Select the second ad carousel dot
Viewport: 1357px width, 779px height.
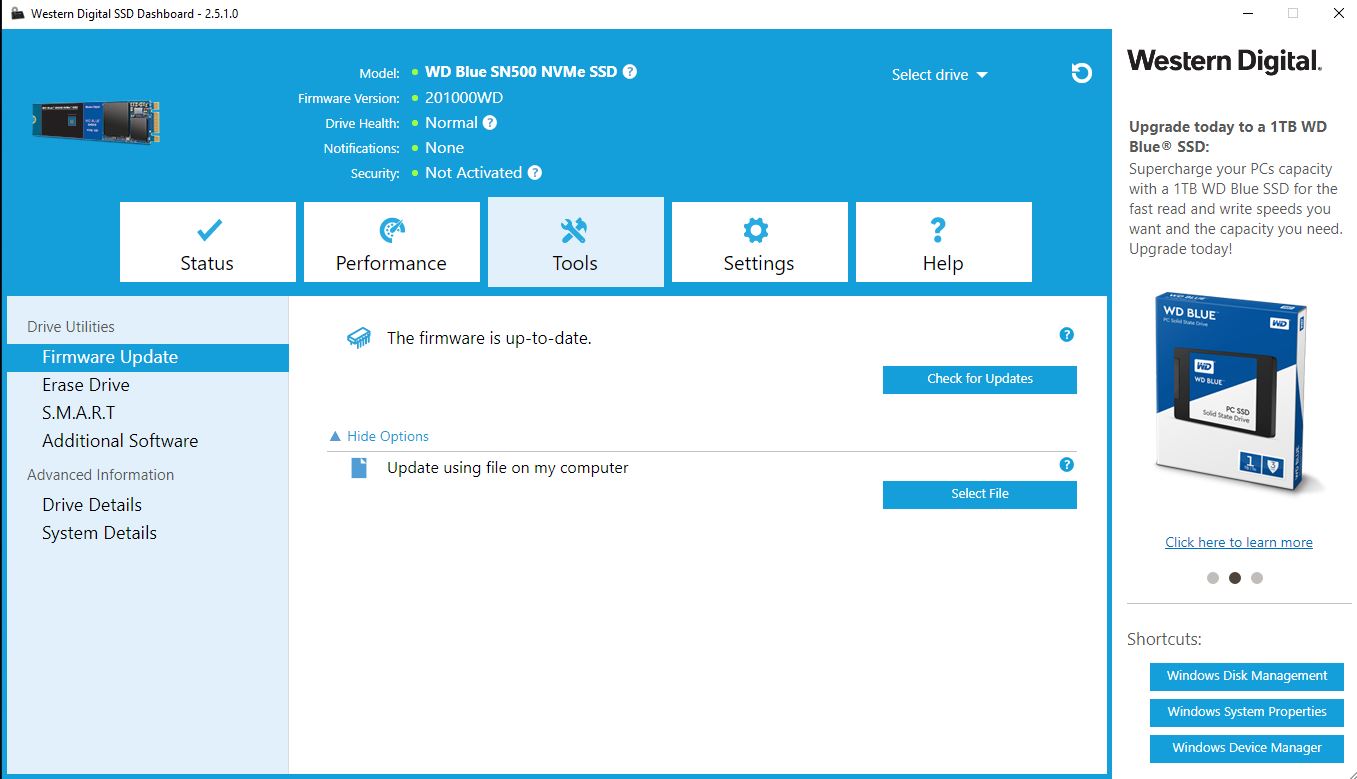[1235, 578]
